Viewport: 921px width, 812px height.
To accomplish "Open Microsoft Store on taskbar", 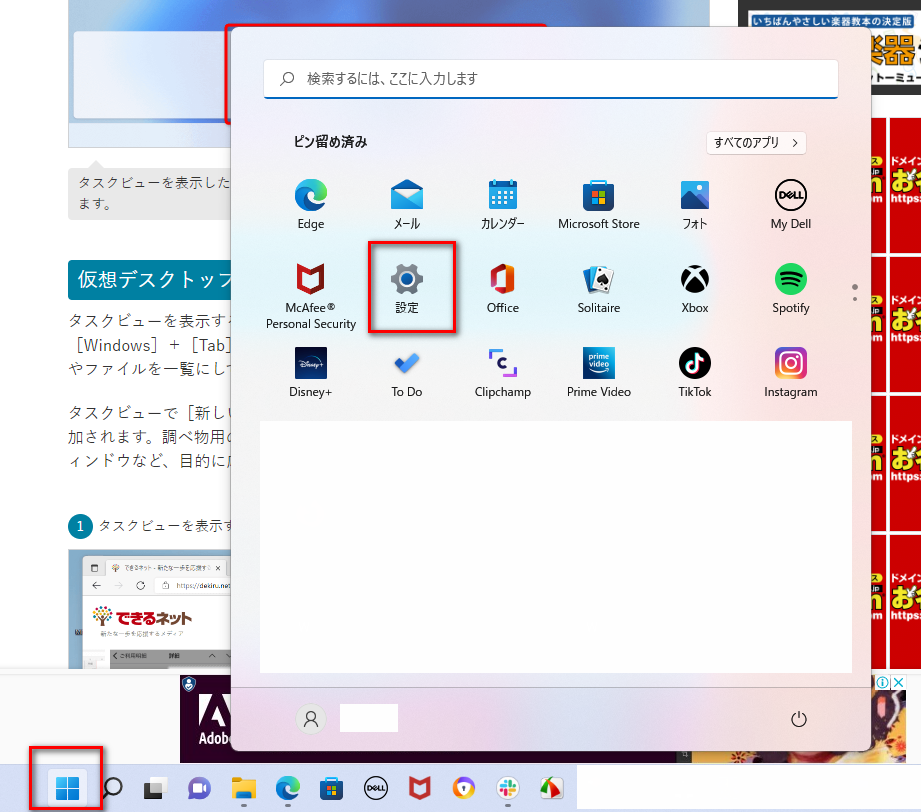I will [331, 788].
